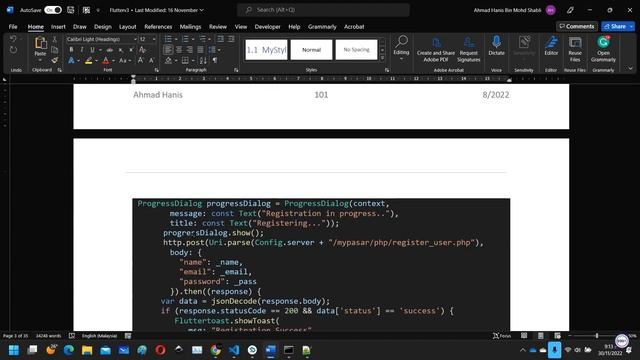Switch to the Insert tab
The image size is (640, 360).
[x=58, y=27]
